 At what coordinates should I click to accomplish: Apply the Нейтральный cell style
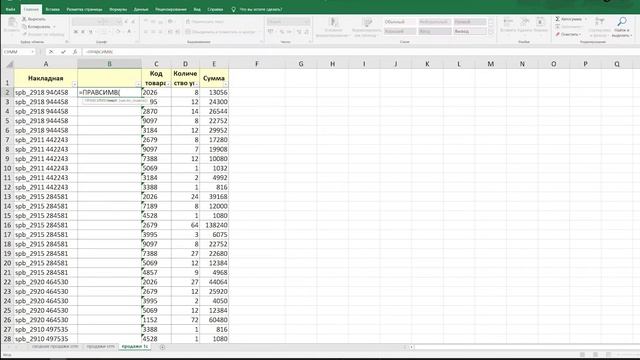[435, 22]
